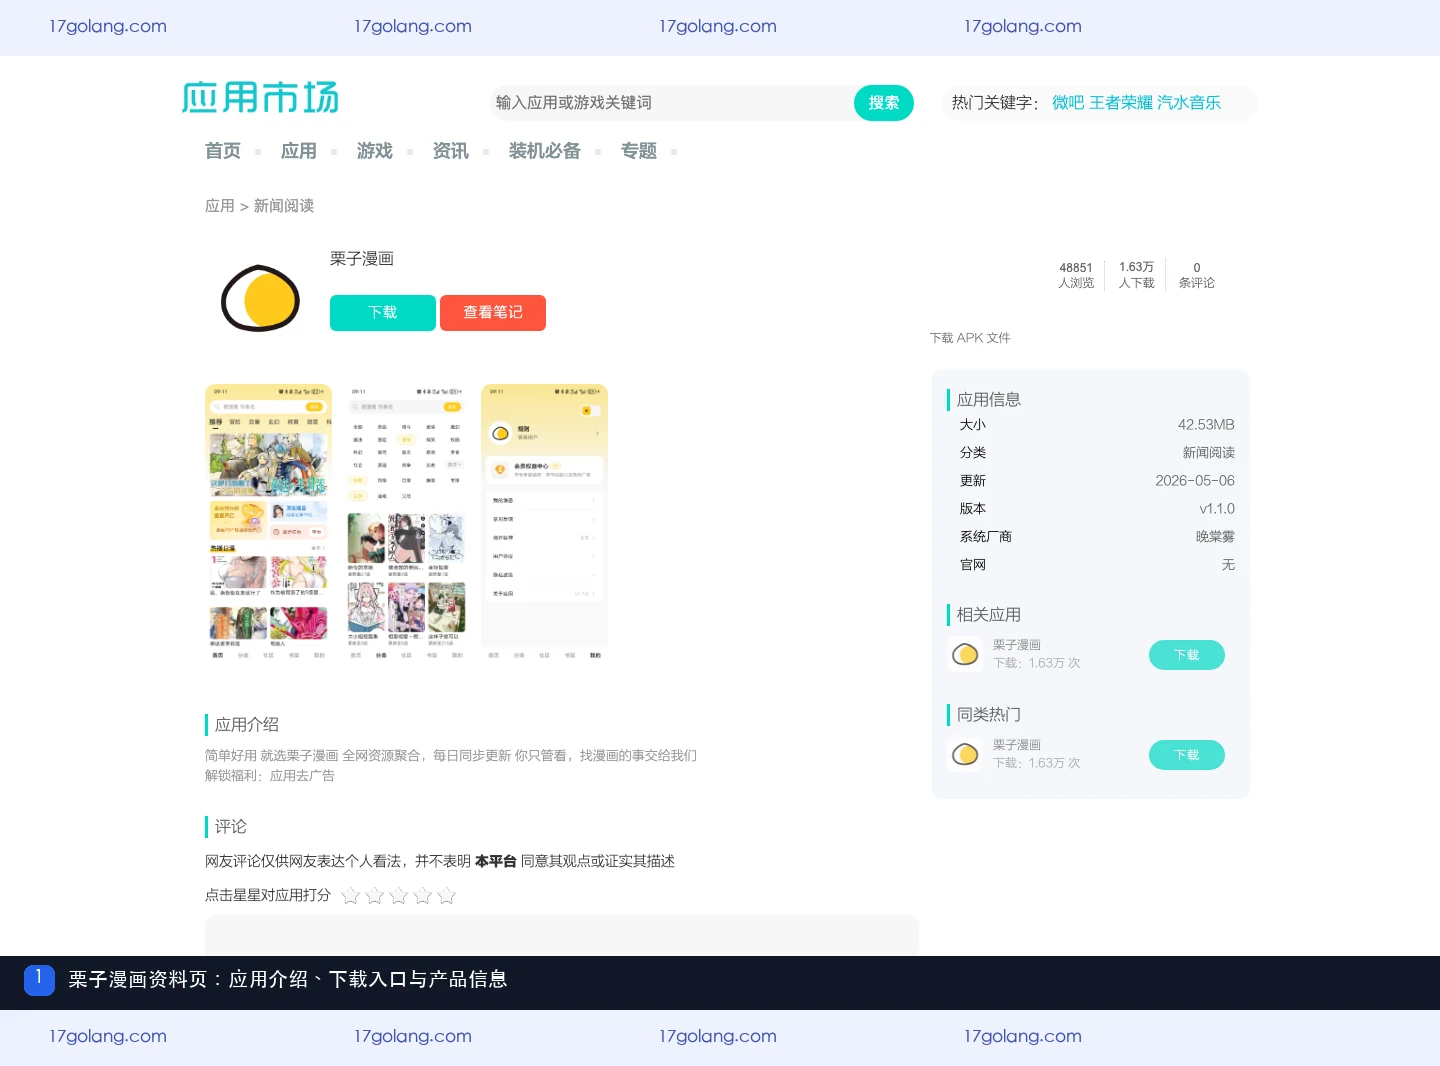Click the 栗子漫画 app title text
This screenshot has height=1066, width=1440.
click(x=362, y=259)
